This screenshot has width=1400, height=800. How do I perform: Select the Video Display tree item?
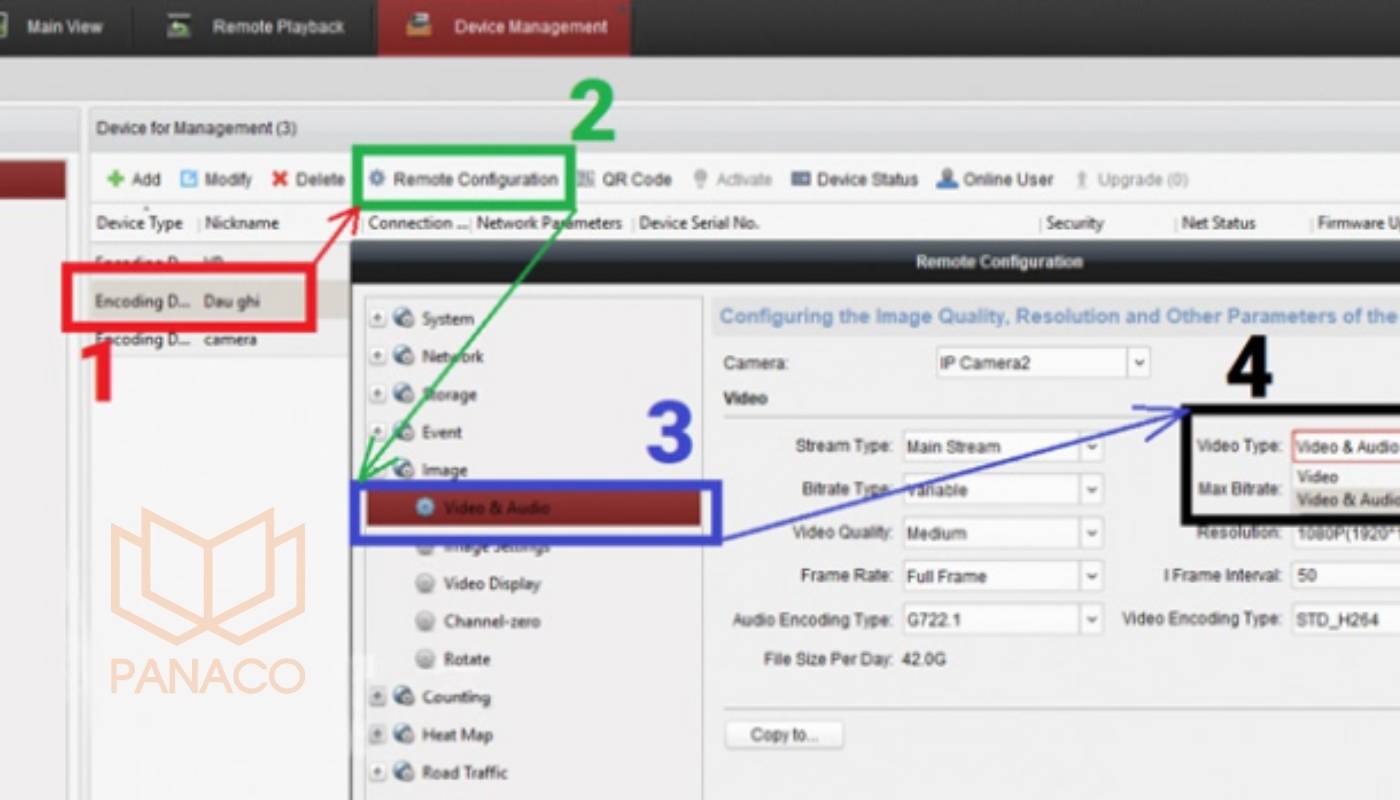click(x=490, y=584)
